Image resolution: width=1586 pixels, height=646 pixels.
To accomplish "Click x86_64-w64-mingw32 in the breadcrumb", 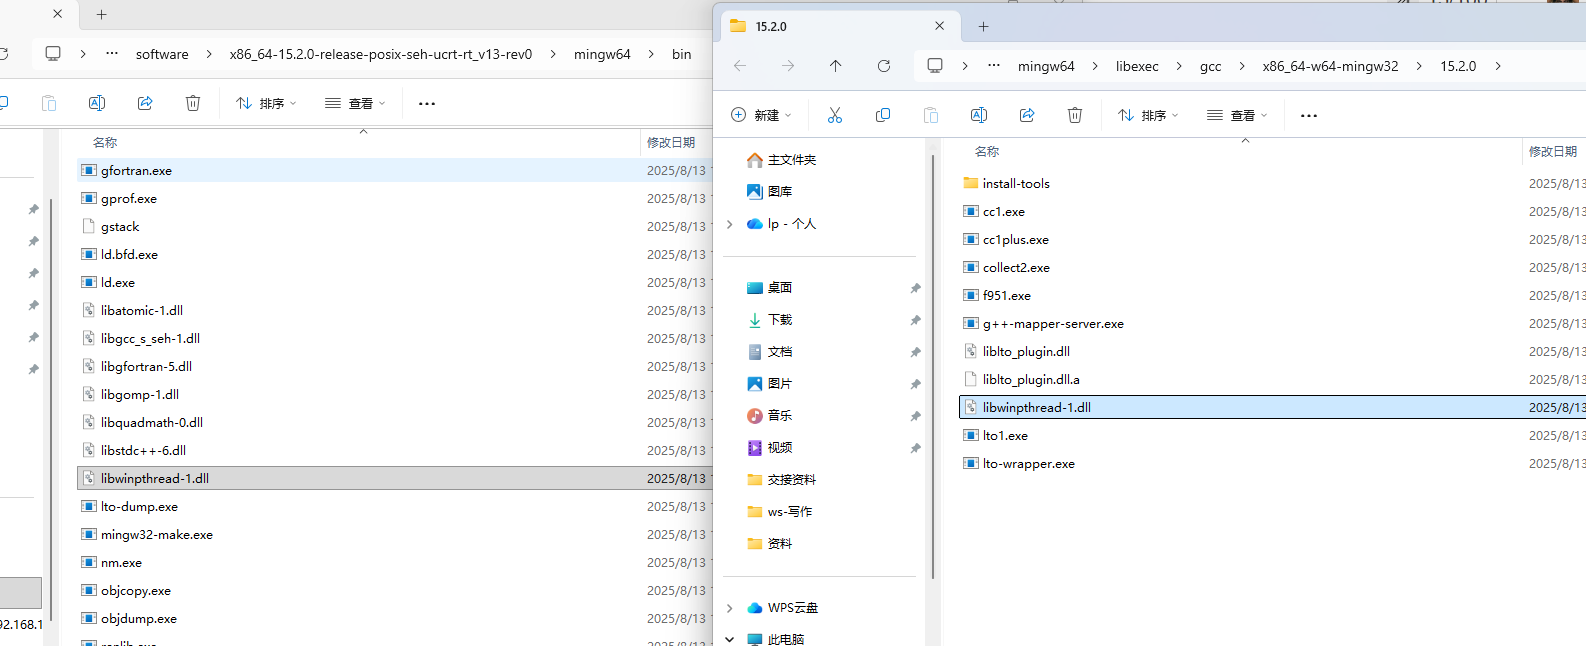I will pos(1330,66).
